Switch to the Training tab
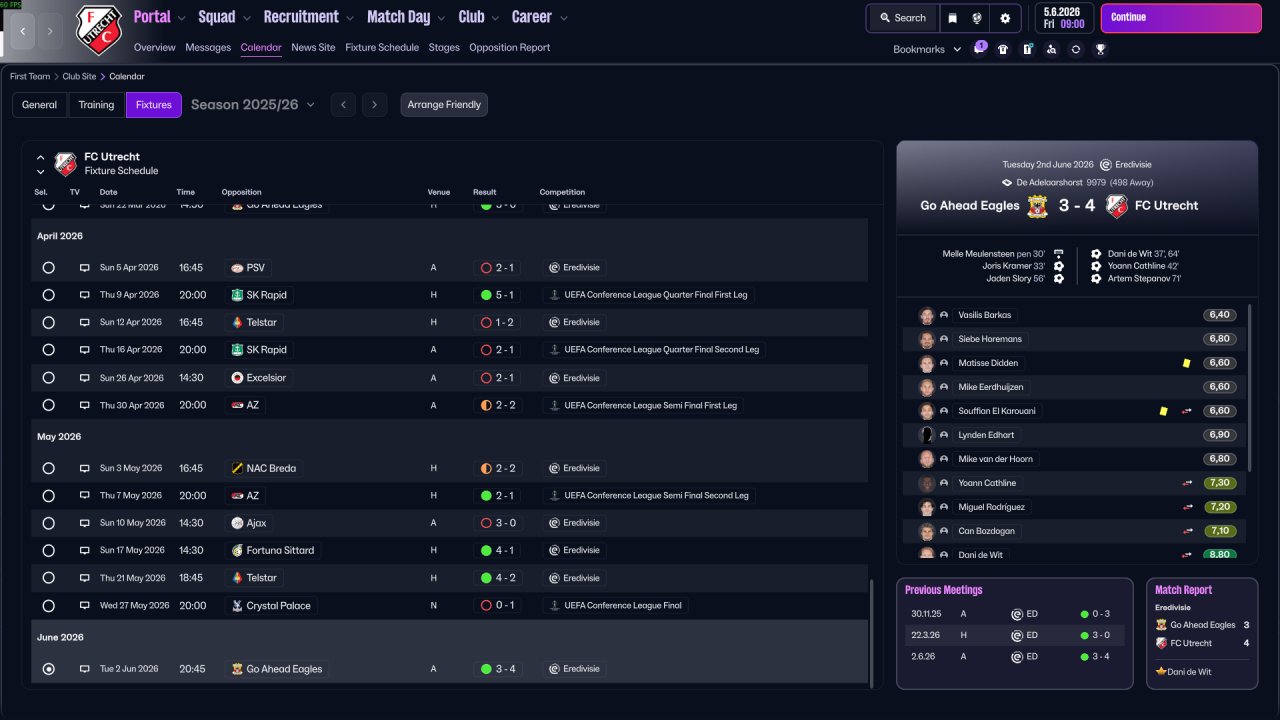This screenshot has height=720, width=1280. [x=96, y=104]
